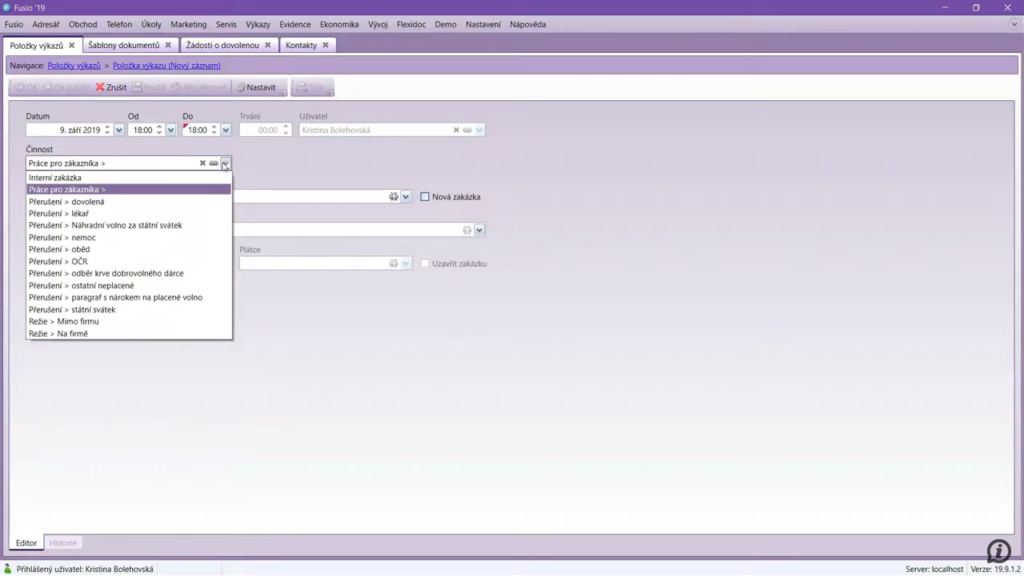The width and height of the screenshot is (1024, 576).
Task: Switch to the Žádosti o dovolenou tab
Action: (x=222, y=45)
